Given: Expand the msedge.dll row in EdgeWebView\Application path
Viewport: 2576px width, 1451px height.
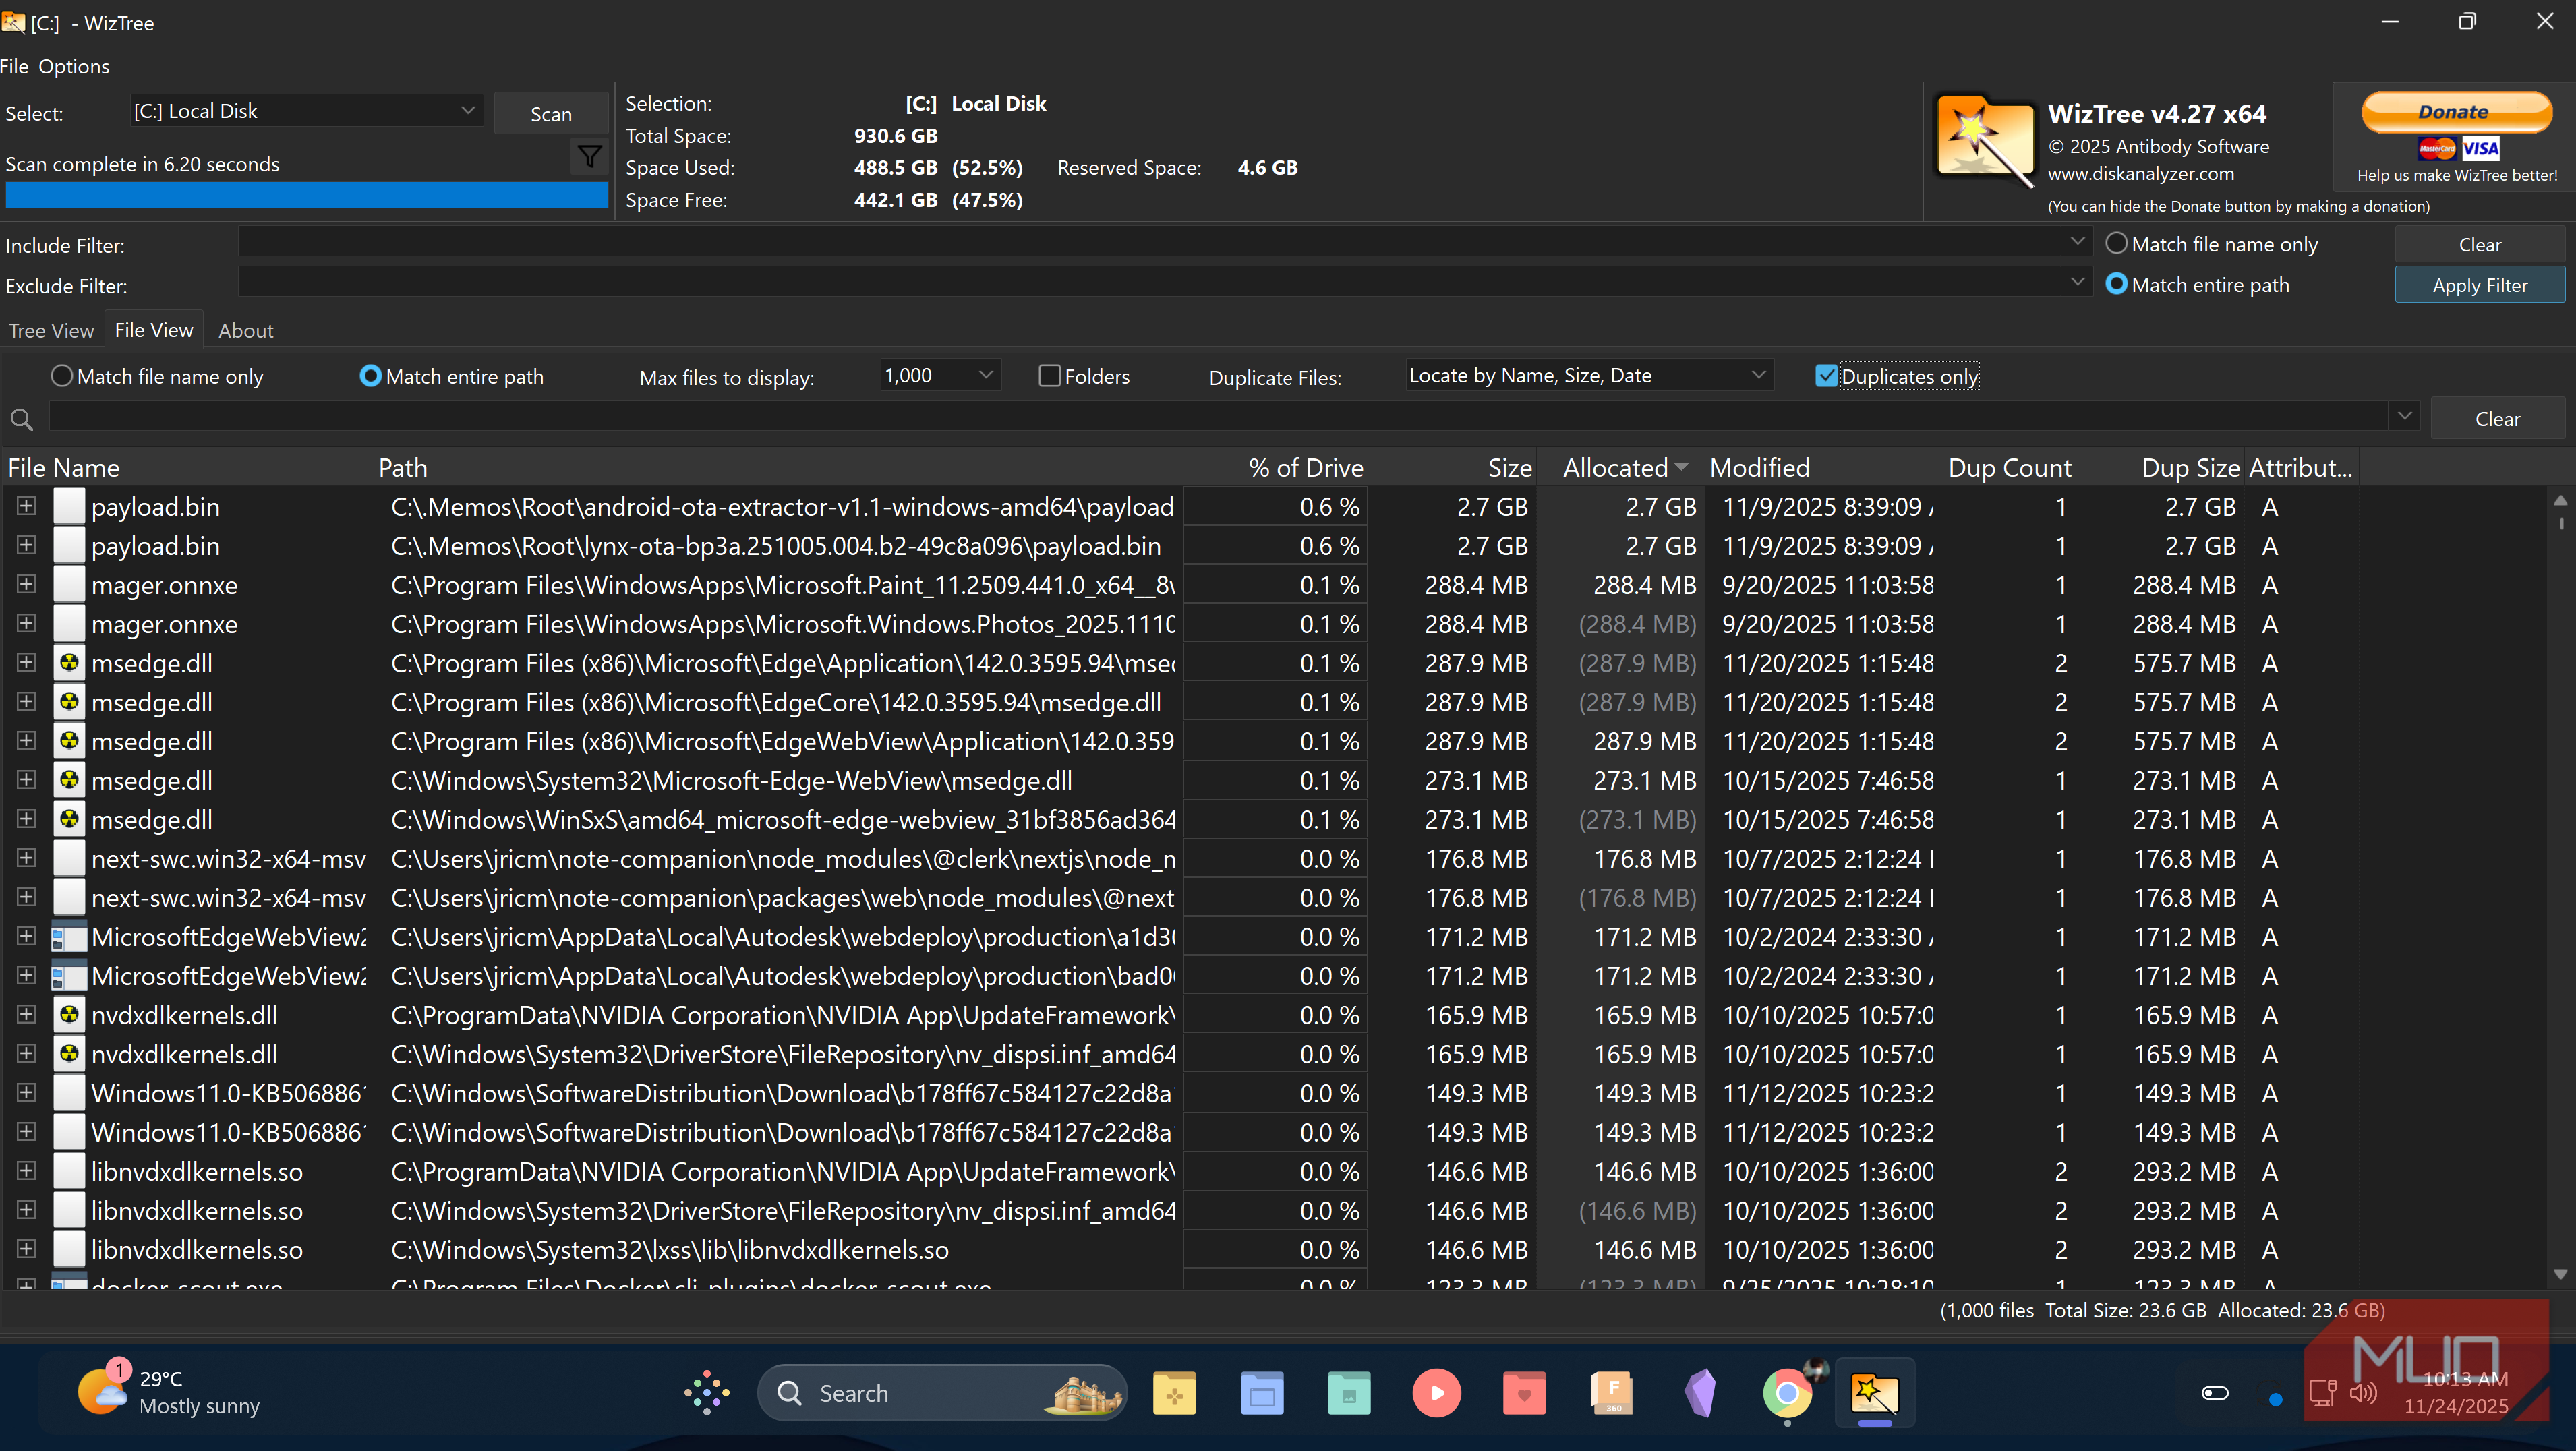Looking at the screenshot, I should pyautogui.click(x=26, y=740).
